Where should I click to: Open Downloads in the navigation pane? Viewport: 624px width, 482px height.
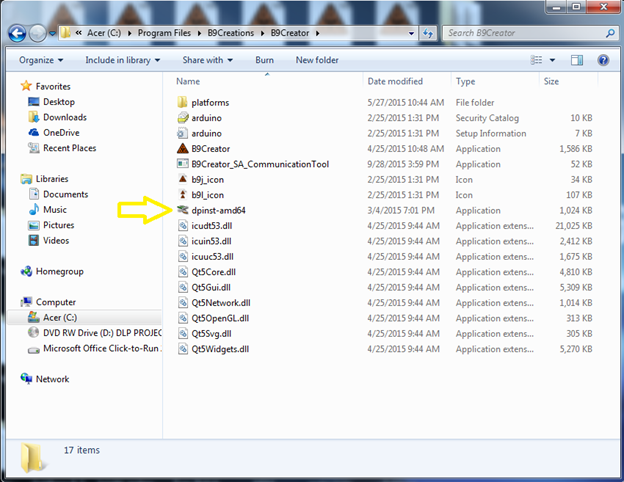click(x=65, y=117)
